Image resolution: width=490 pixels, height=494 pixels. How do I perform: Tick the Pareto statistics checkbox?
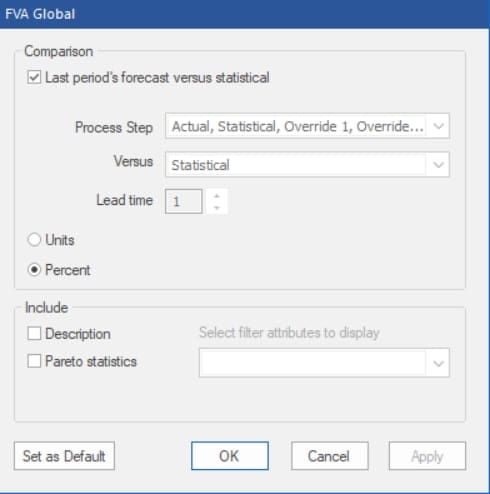[x=34, y=361]
